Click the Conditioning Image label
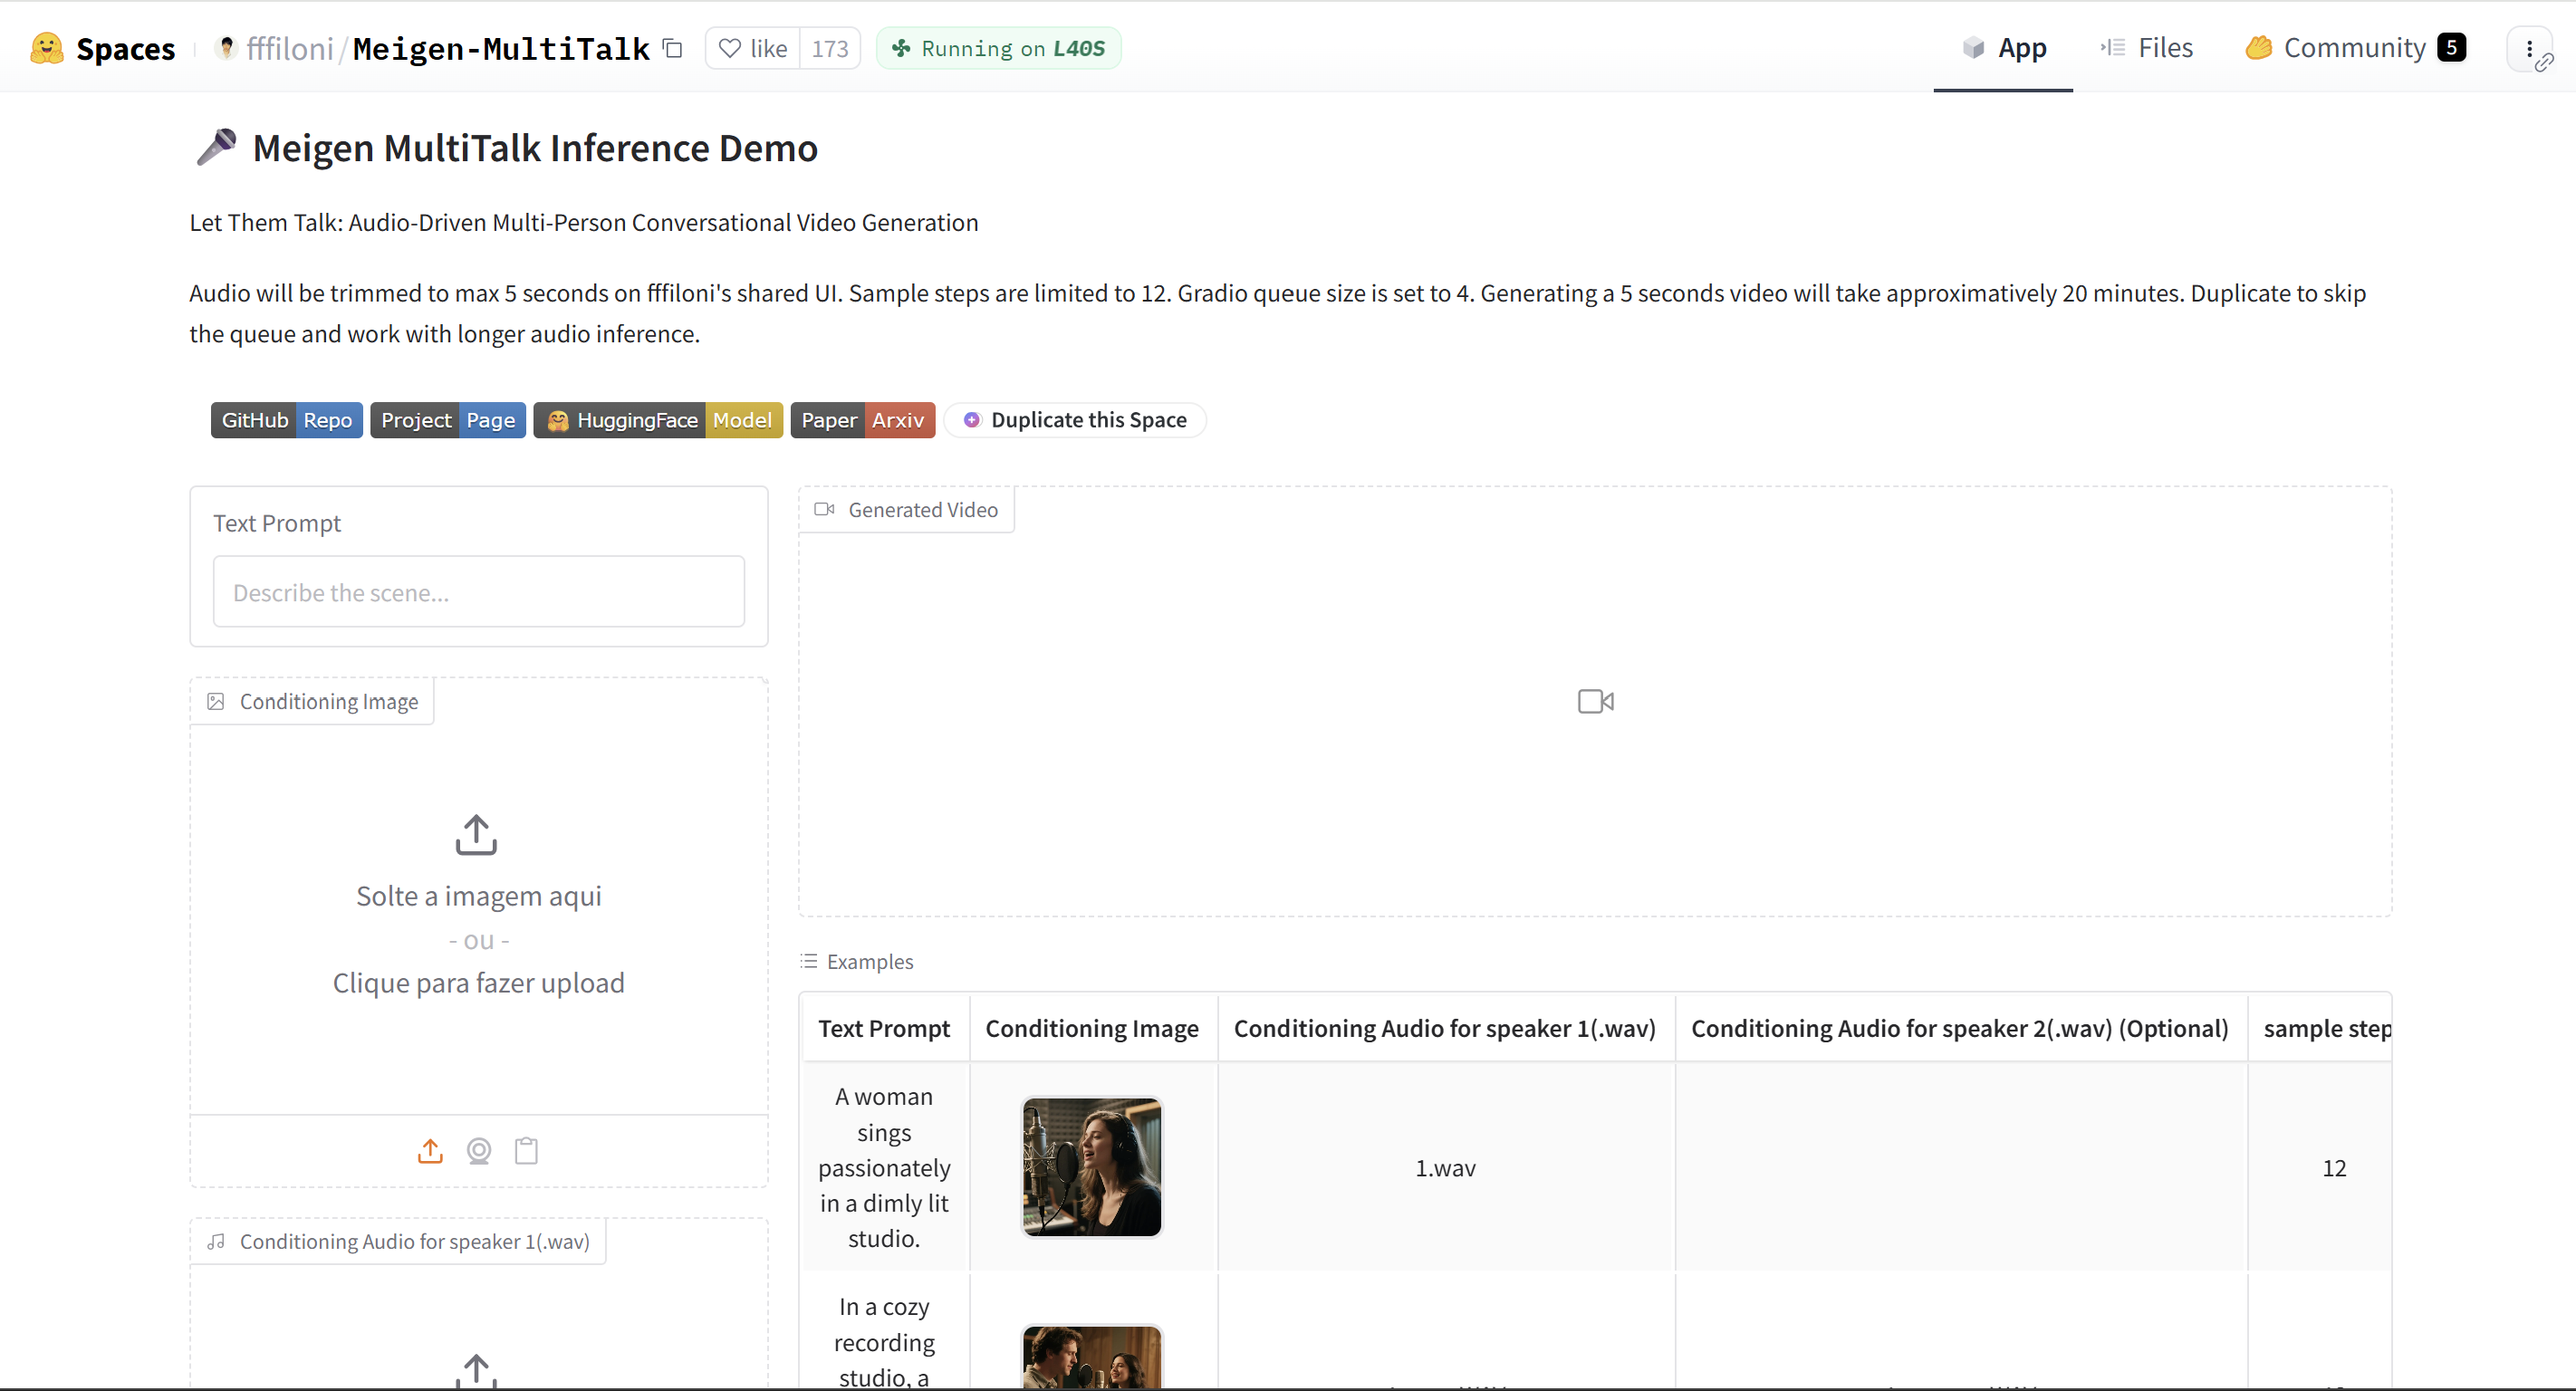This screenshot has height=1391, width=2576. [312, 702]
